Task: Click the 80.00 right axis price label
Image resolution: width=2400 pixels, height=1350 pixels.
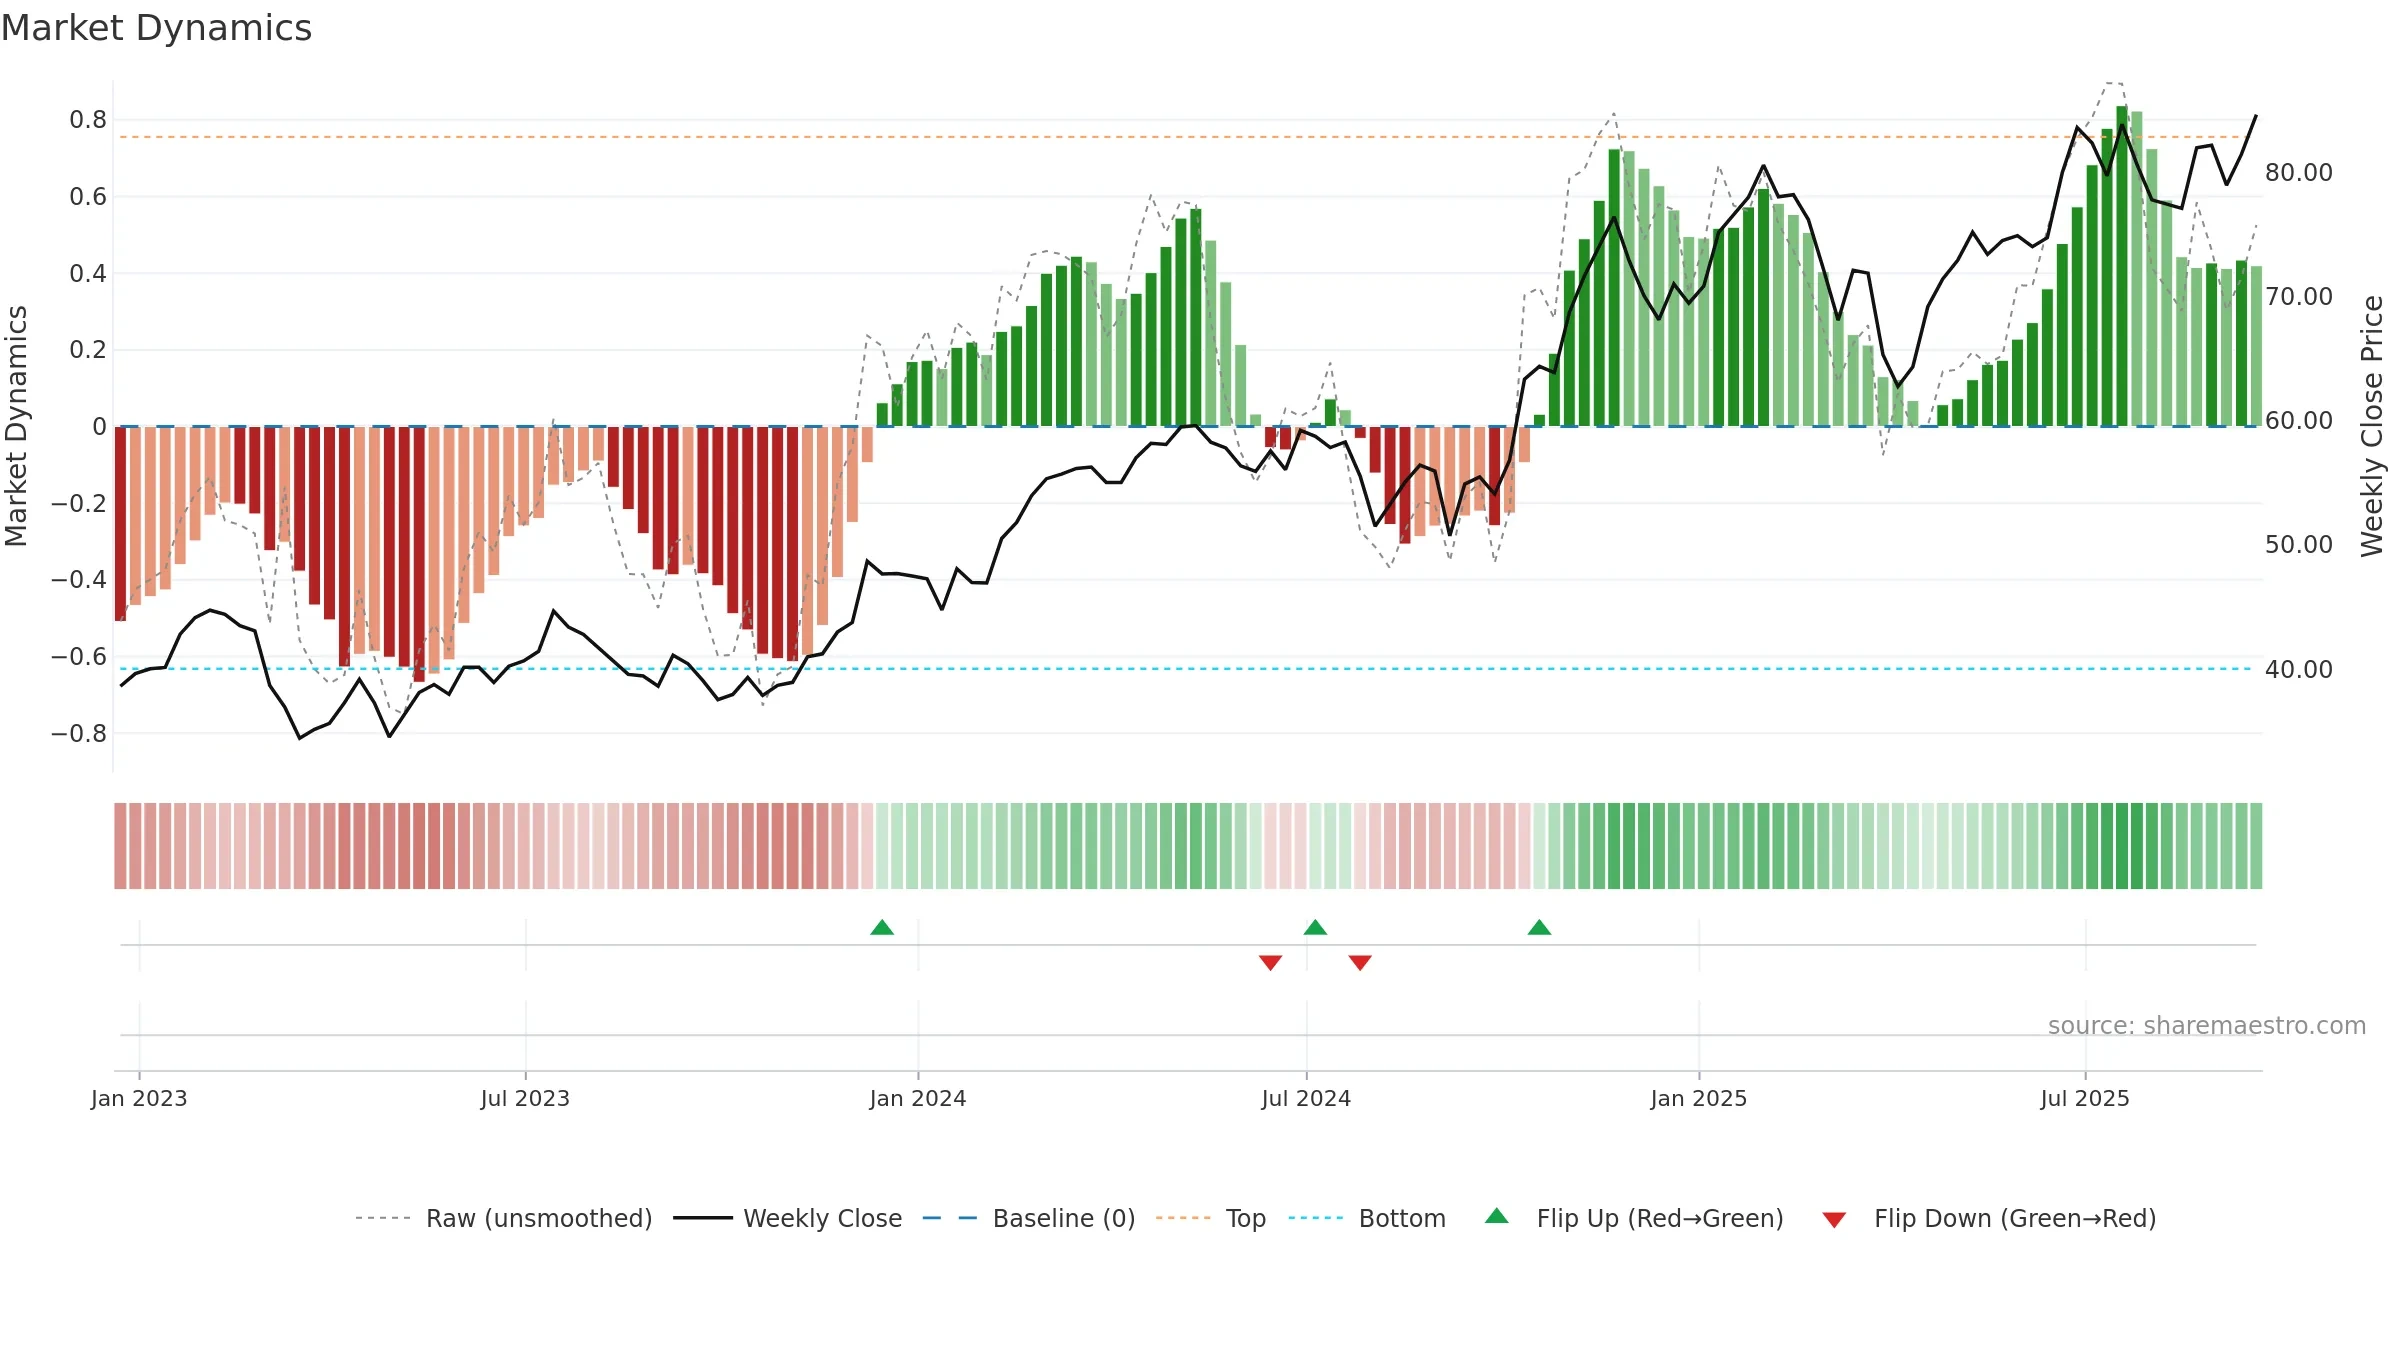Action: [x=2299, y=172]
